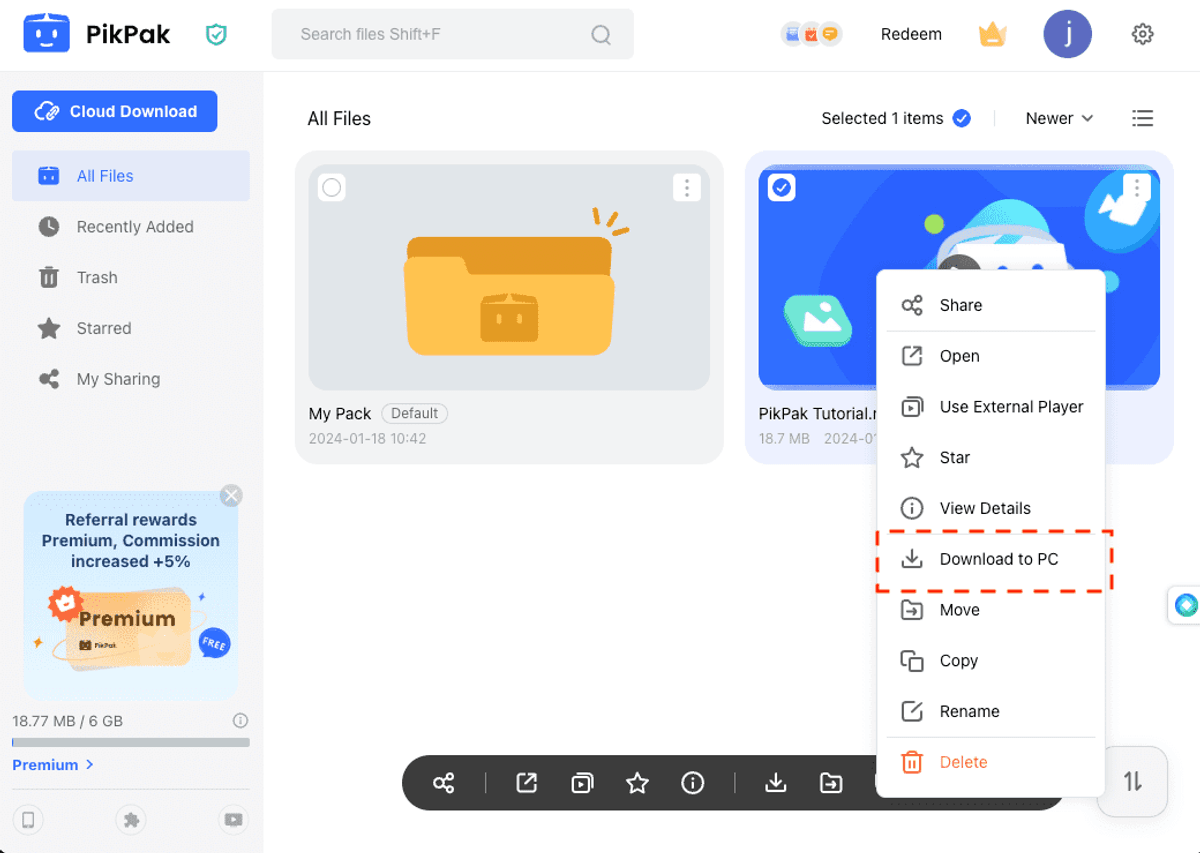
Task: Click external player icon in bottom toolbar
Action: point(582,783)
